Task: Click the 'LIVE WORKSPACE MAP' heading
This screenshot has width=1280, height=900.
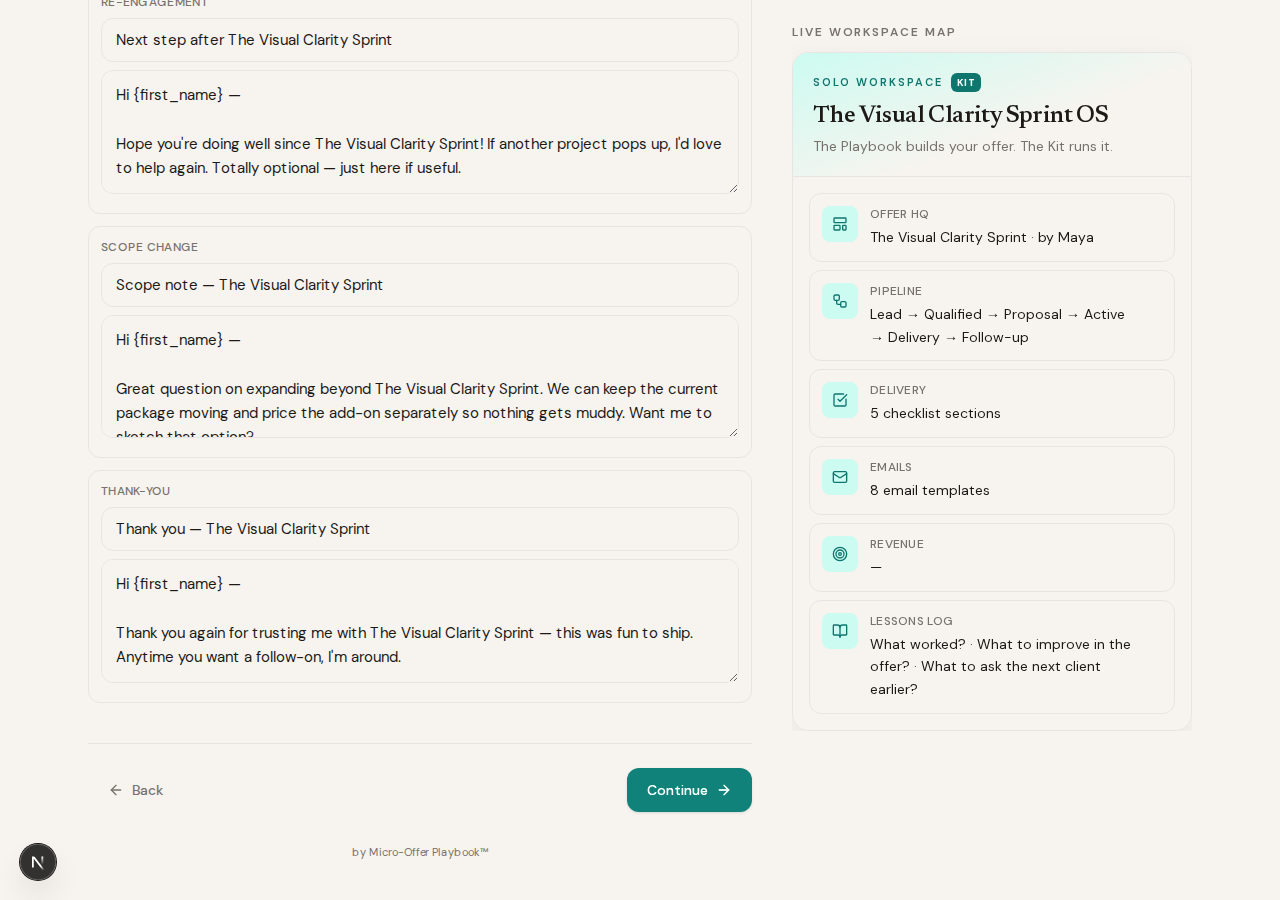Action: coord(874,32)
